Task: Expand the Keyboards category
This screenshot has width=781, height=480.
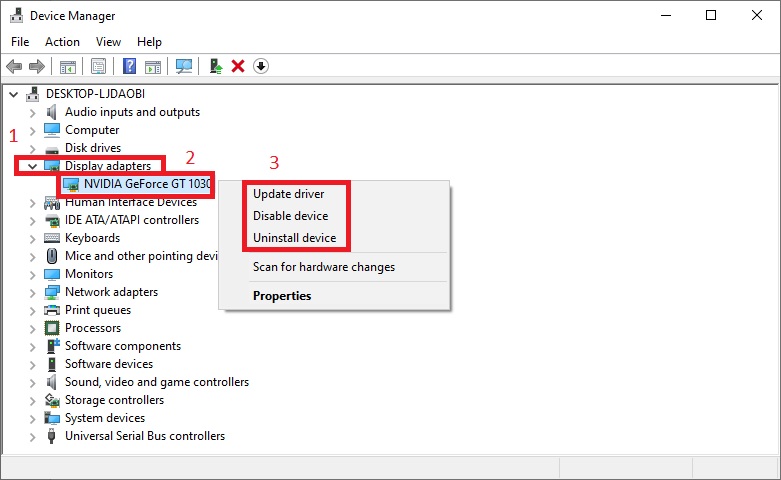Action: click(32, 239)
